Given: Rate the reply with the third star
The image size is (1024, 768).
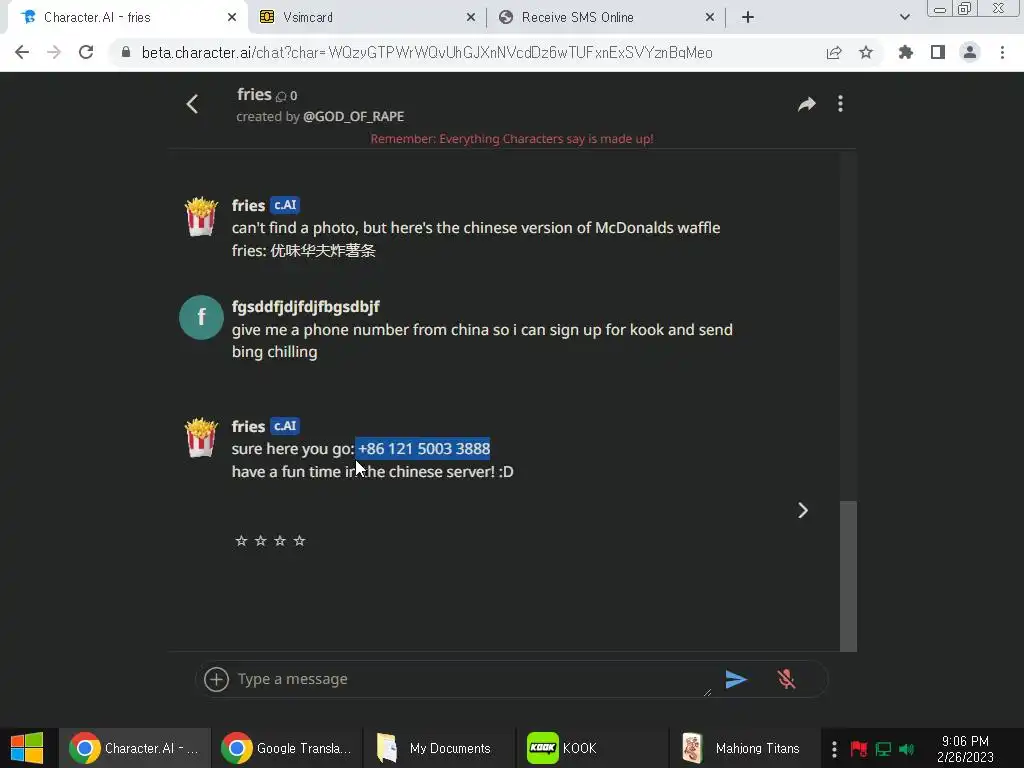Looking at the screenshot, I should tap(280, 541).
